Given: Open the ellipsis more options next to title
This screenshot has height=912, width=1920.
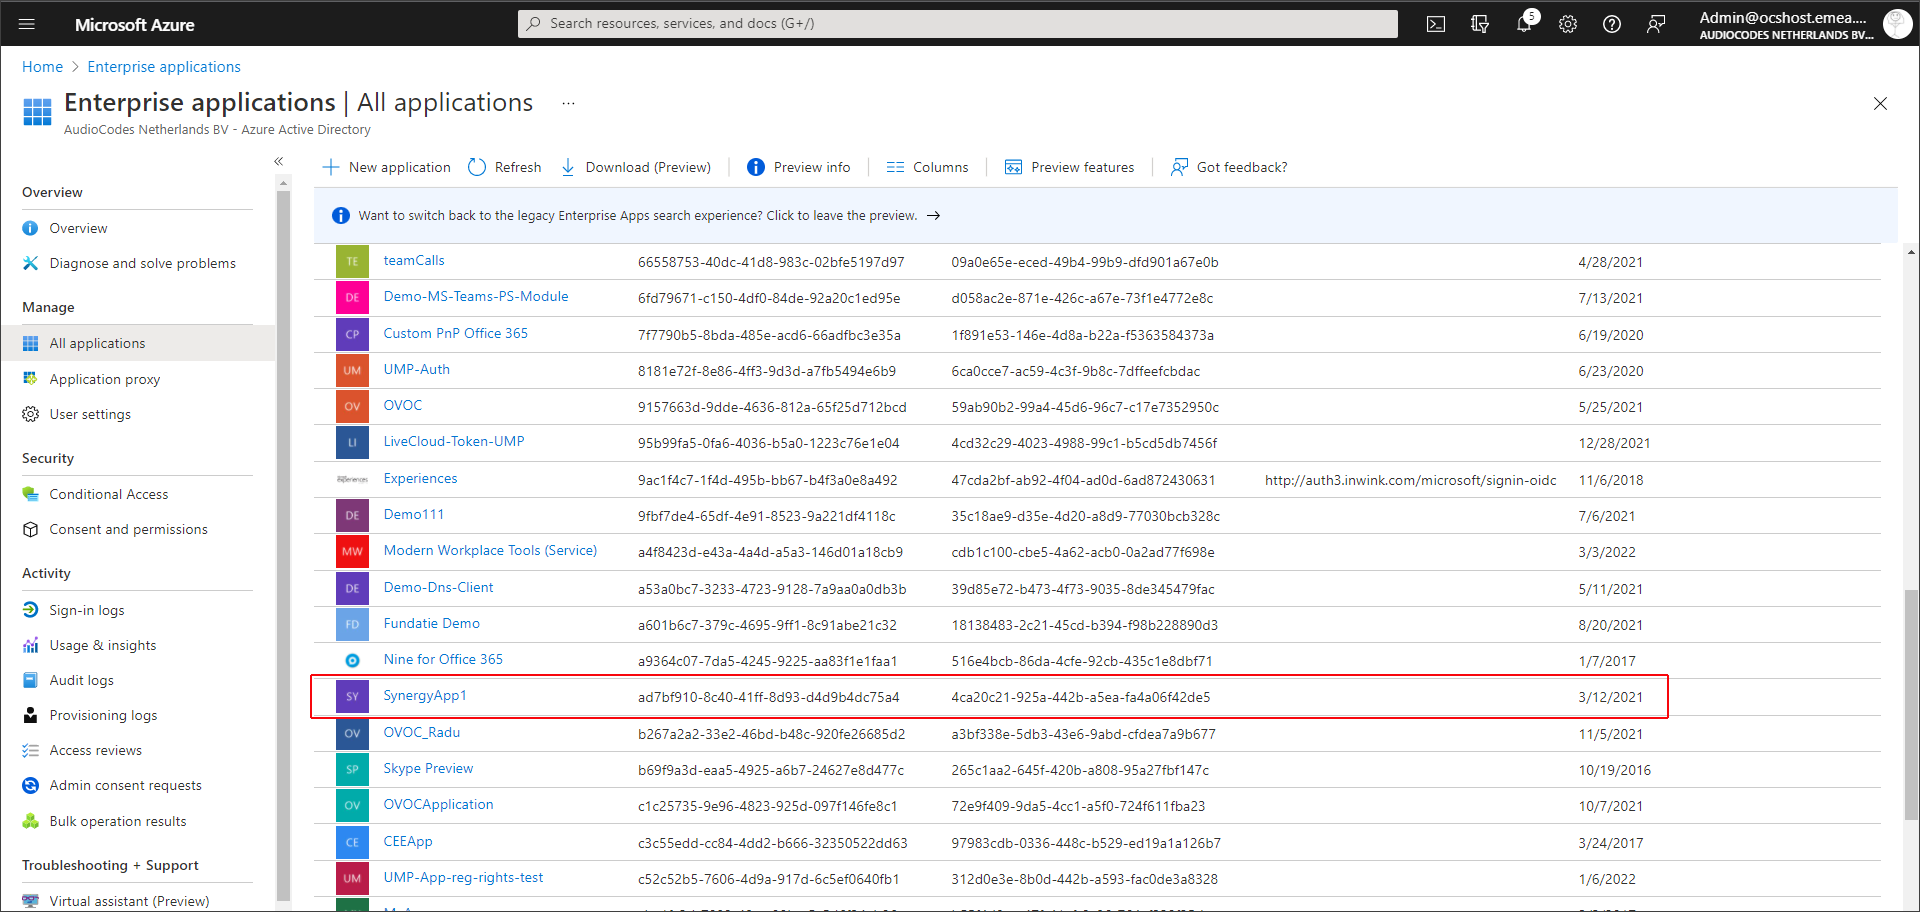Looking at the screenshot, I should [568, 103].
